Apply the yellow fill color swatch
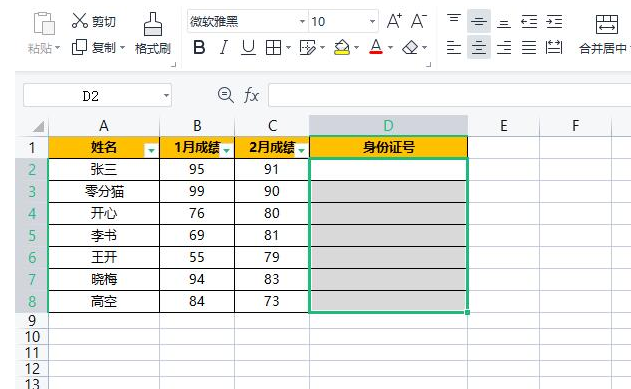Image resolution: width=631 pixels, height=389 pixels. 342,47
